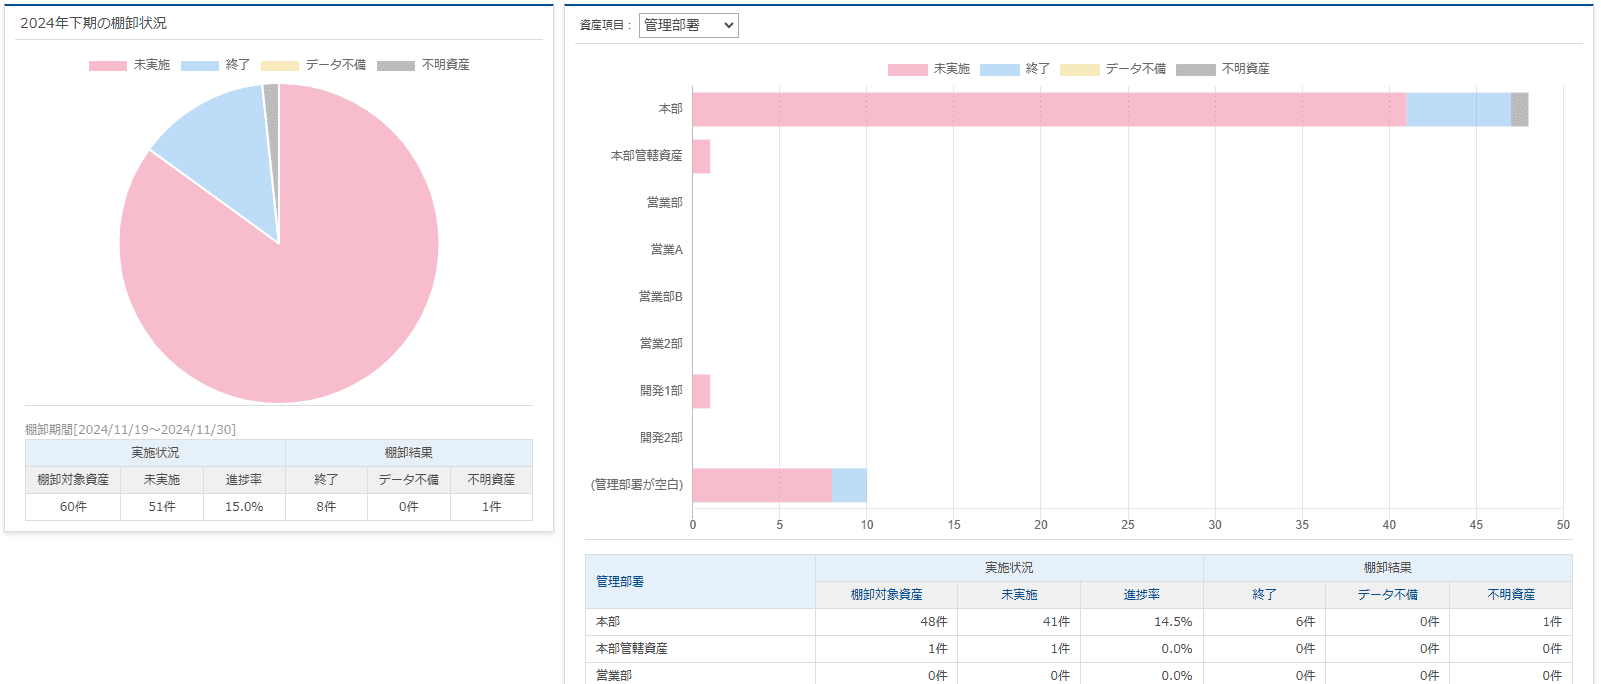This screenshot has height=684, width=1601.
Task: Click the 本部管轄資産 pink bar
Action: click(x=701, y=157)
